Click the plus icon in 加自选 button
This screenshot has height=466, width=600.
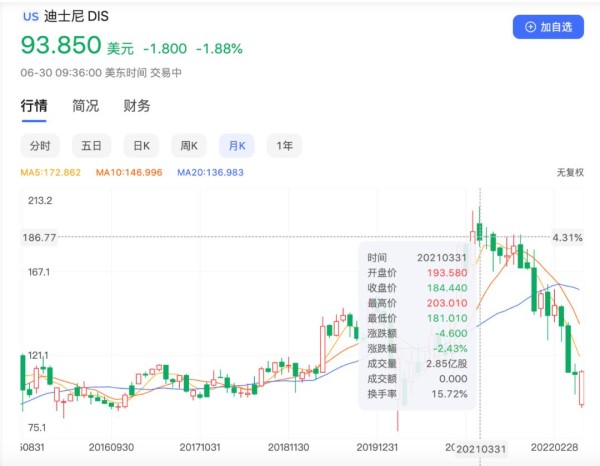(x=530, y=27)
